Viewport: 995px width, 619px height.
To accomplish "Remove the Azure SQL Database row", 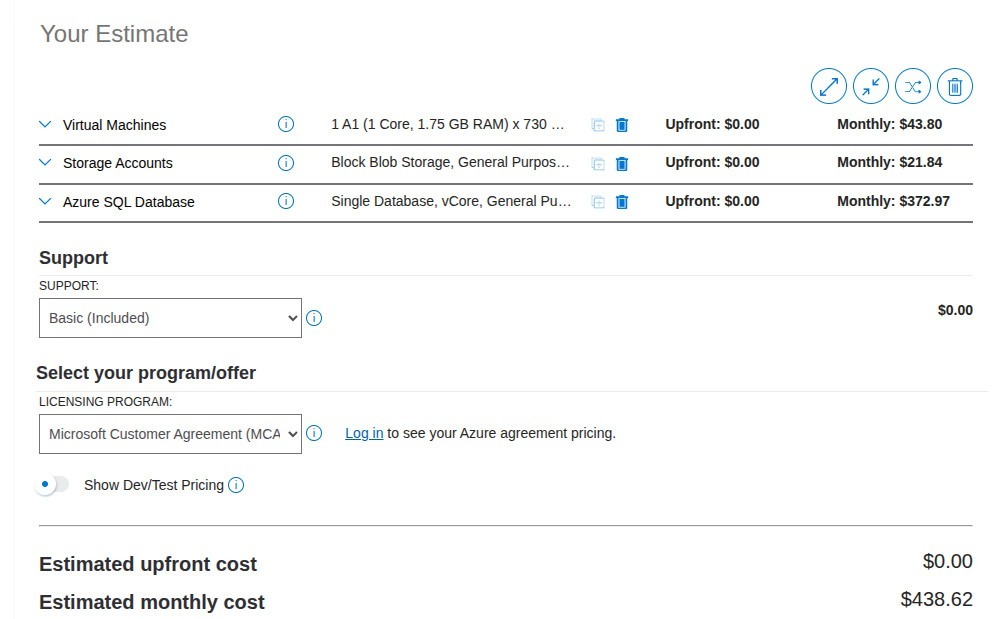I will [622, 202].
